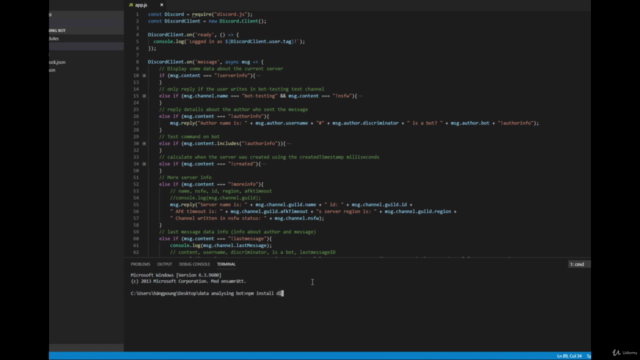Click line number 52 in the gutter

(x=136, y=184)
